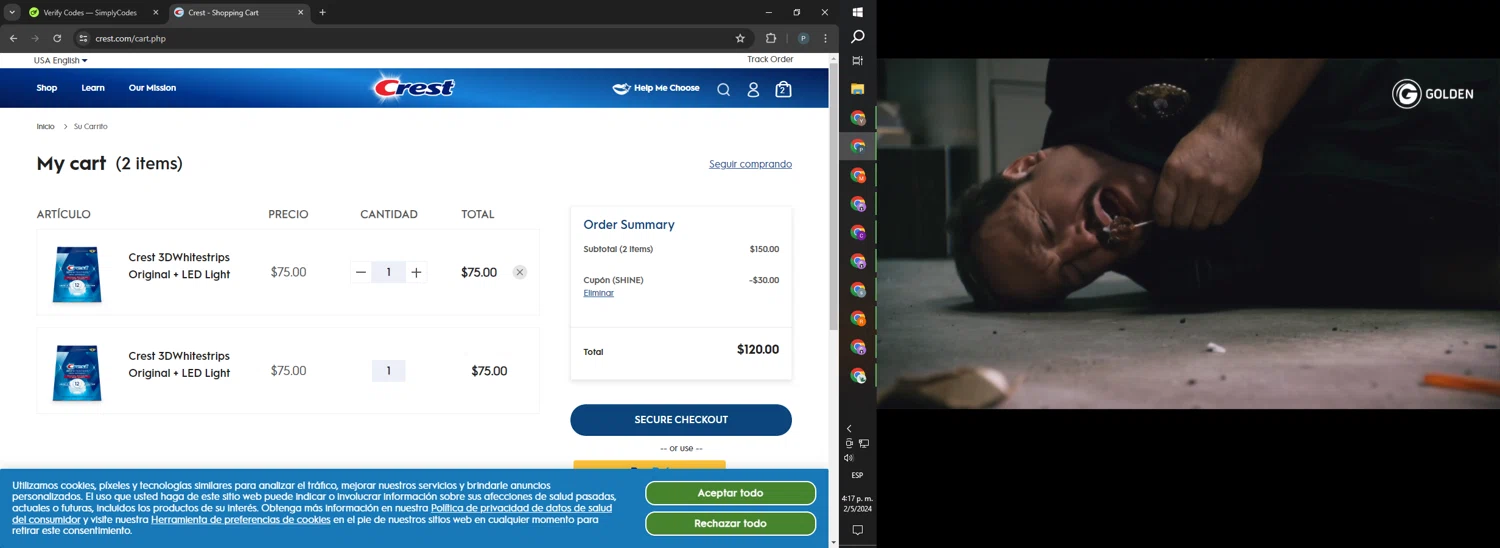Close the Crest - Shopping Cart tab
Image resolution: width=1500 pixels, height=548 pixels.
click(300, 13)
